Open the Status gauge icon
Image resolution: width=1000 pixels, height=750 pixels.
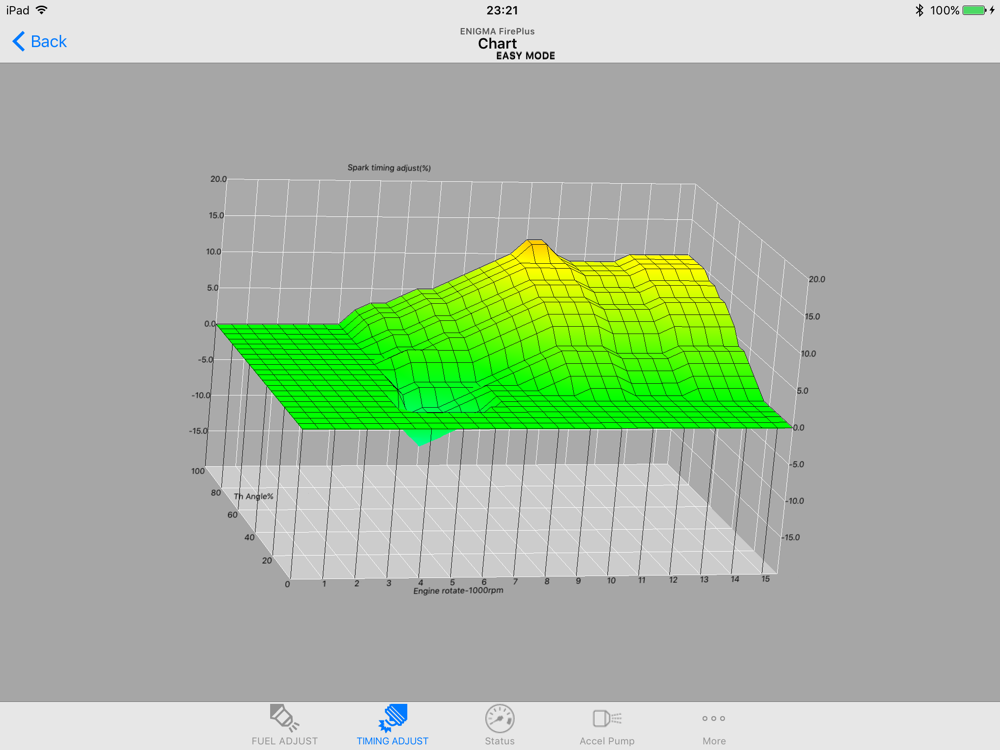(x=499, y=718)
